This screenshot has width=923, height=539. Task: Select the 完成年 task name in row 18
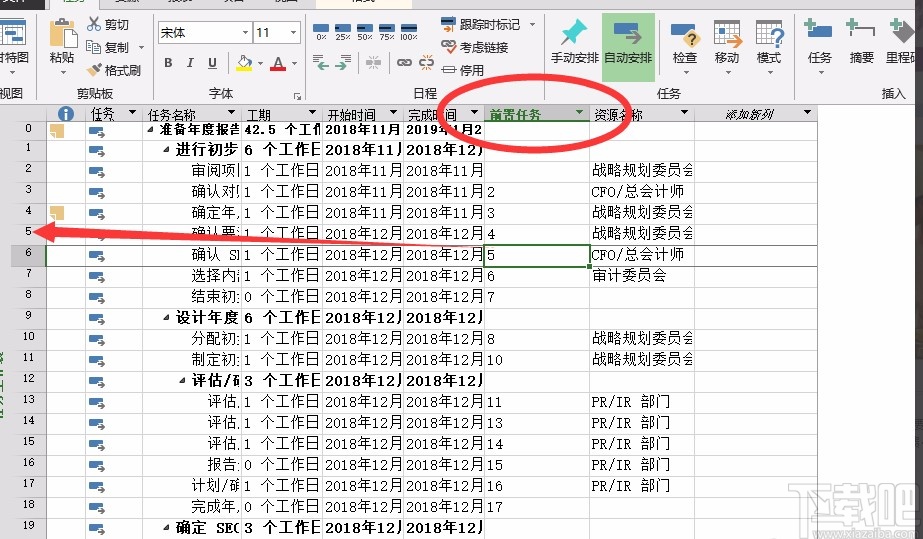(x=191, y=507)
